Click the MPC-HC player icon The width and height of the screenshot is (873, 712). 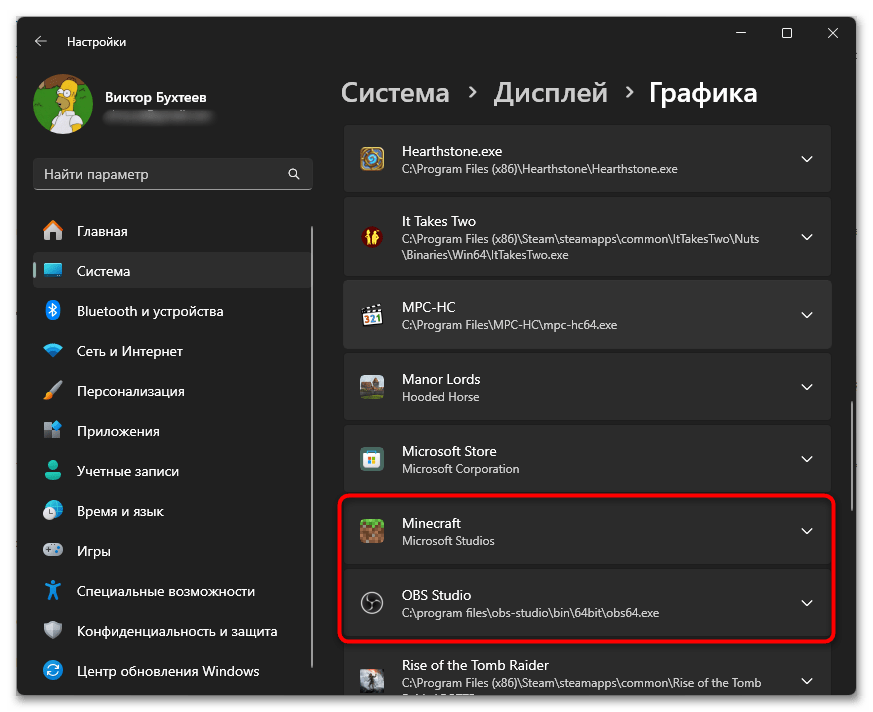pos(372,315)
